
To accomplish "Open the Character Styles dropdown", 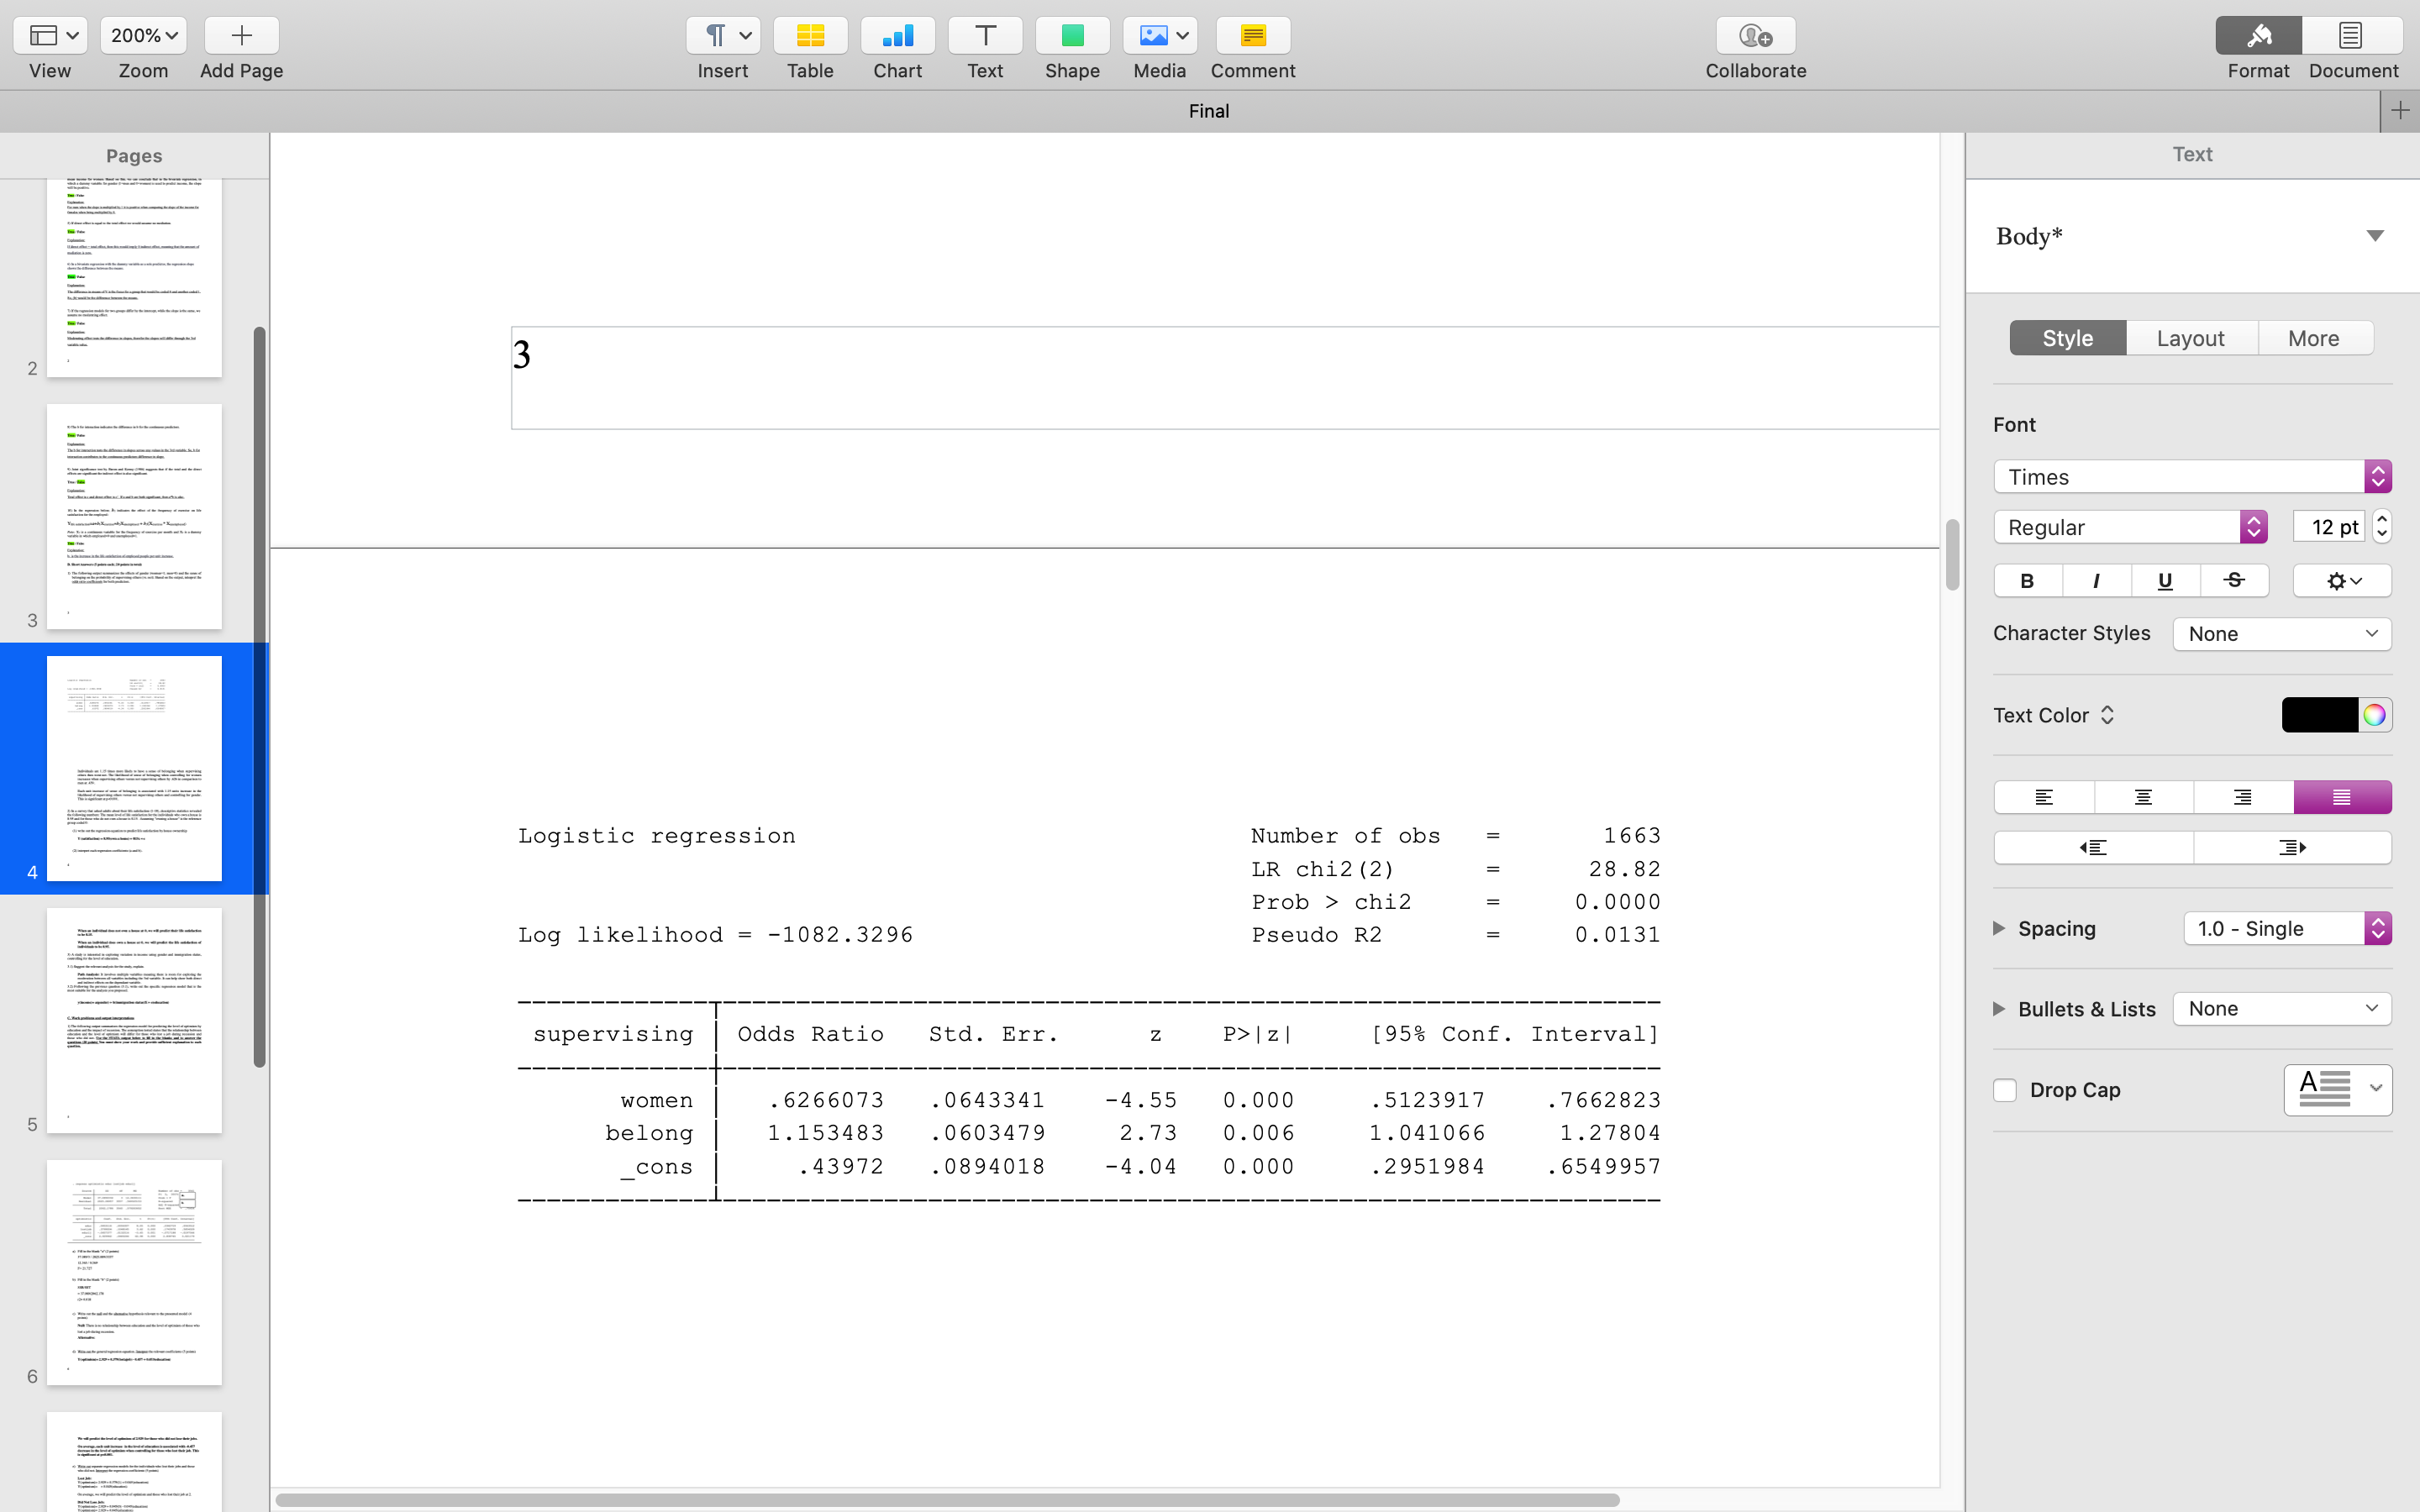I will 2281,634.
